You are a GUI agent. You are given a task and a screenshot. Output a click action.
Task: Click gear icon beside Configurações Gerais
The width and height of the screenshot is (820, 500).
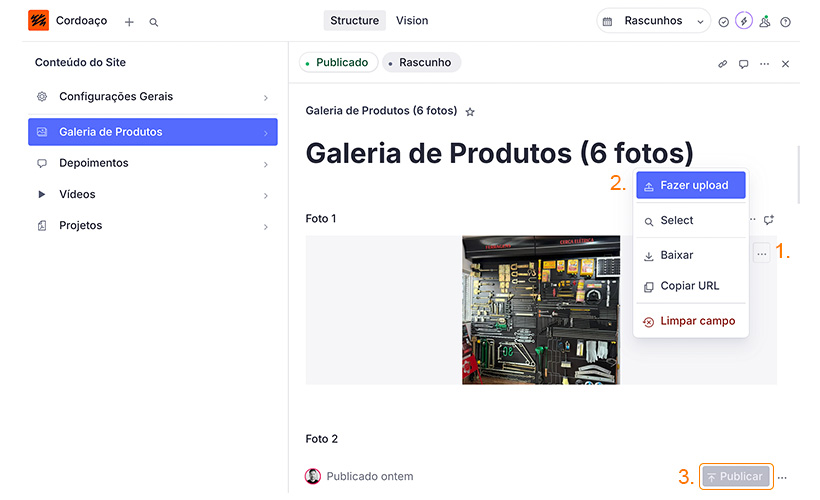coord(42,97)
